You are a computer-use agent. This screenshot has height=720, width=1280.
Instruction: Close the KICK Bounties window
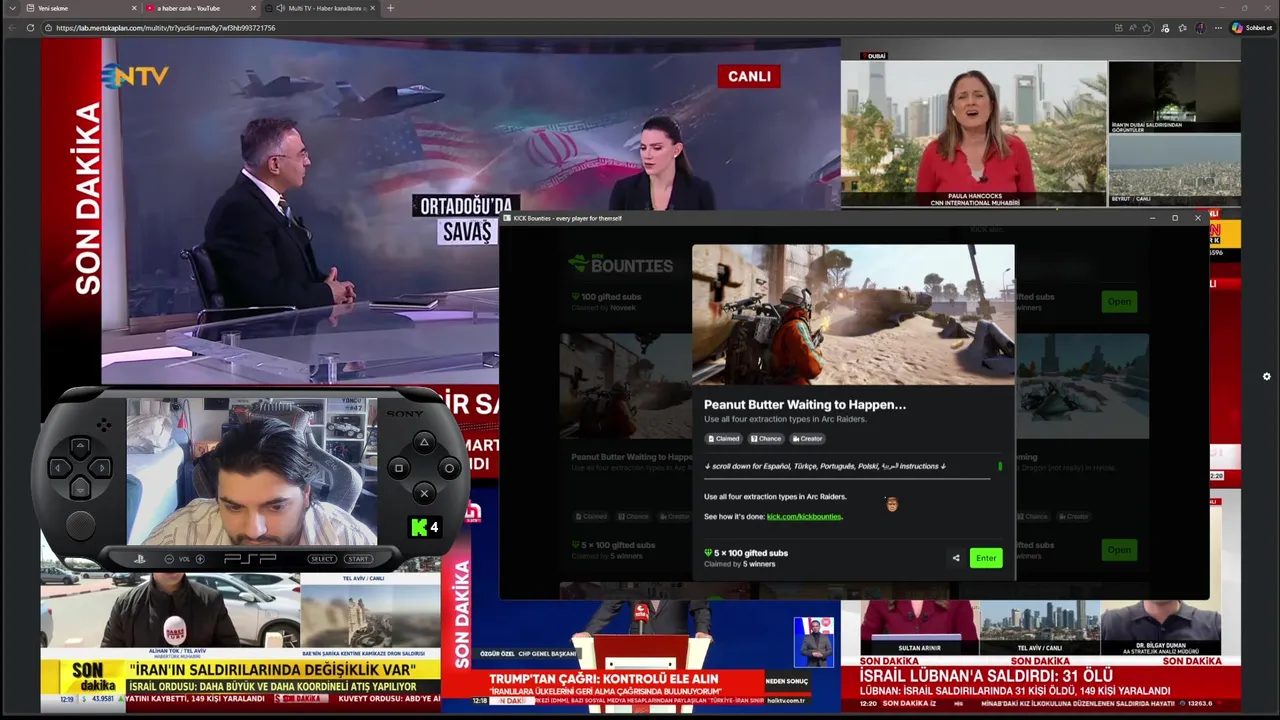[x=1198, y=218]
